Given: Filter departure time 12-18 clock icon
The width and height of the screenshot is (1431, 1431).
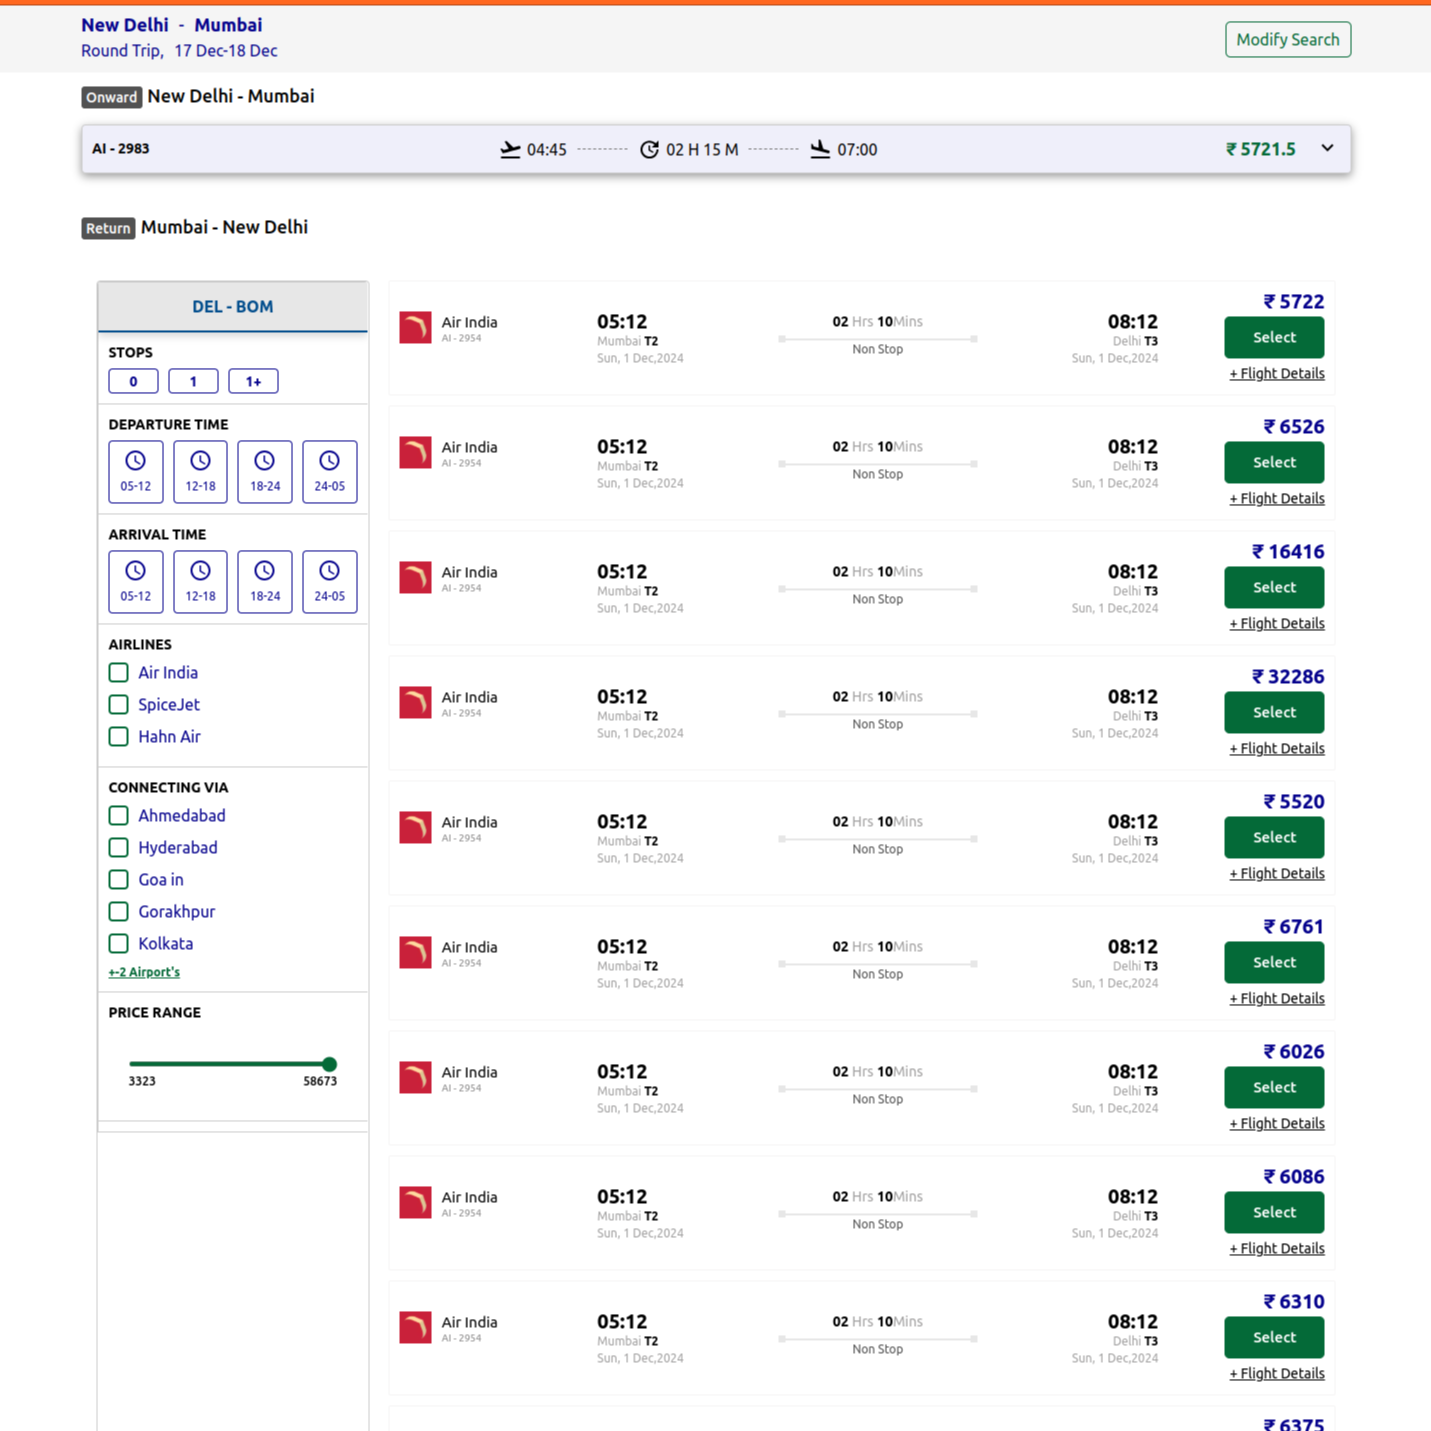Looking at the screenshot, I should click(200, 461).
